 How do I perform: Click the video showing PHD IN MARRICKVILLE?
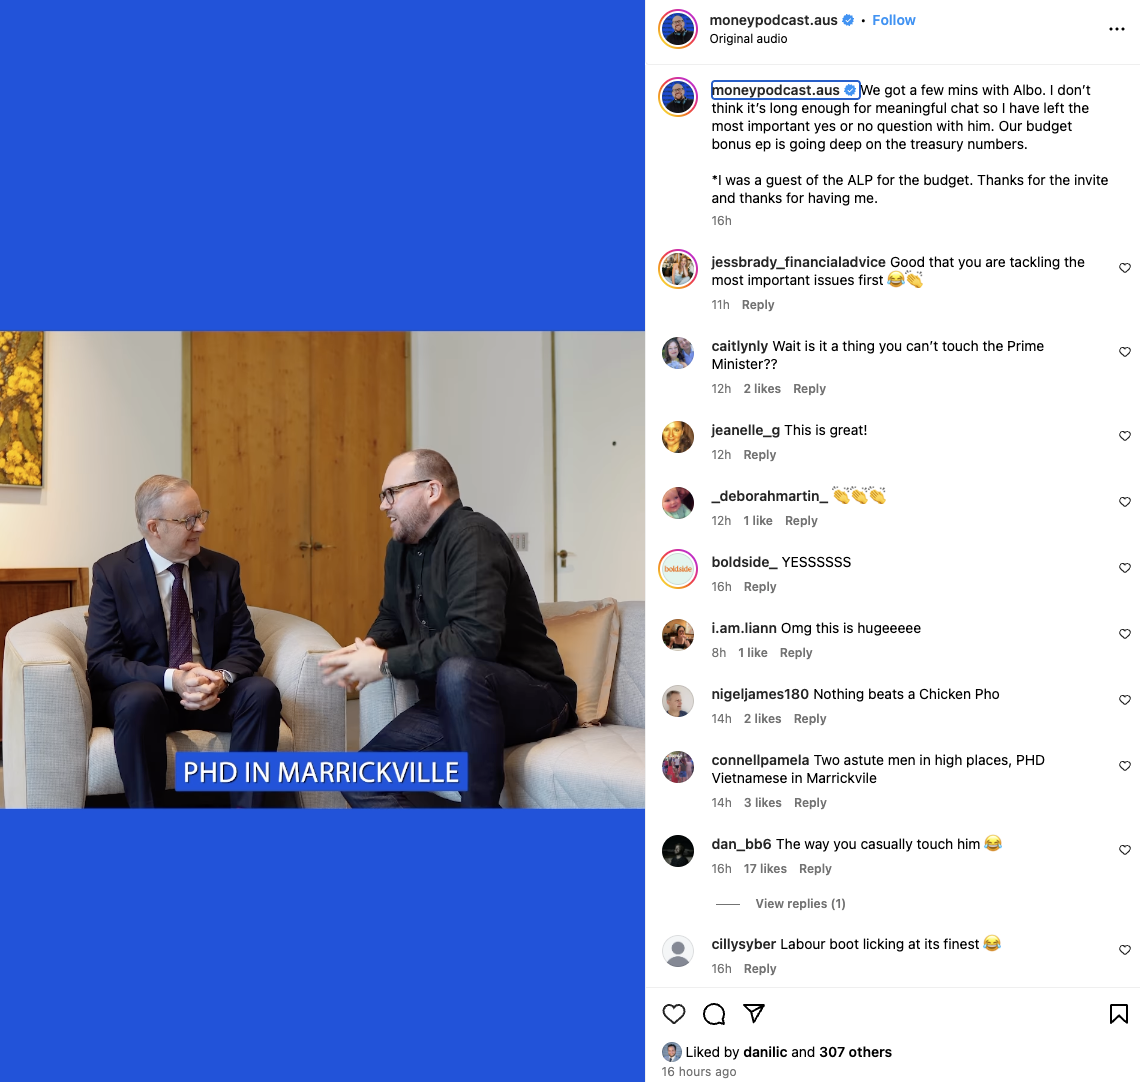coord(322,569)
